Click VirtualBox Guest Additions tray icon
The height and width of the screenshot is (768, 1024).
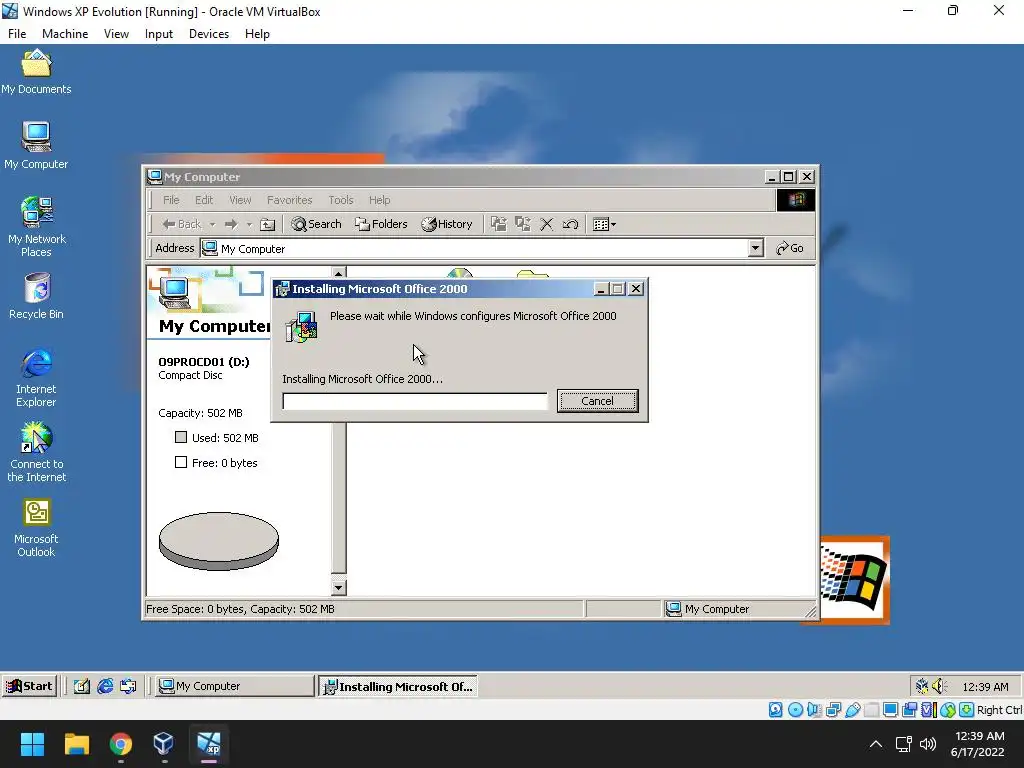pyautogui.click(x=921, y=686)
